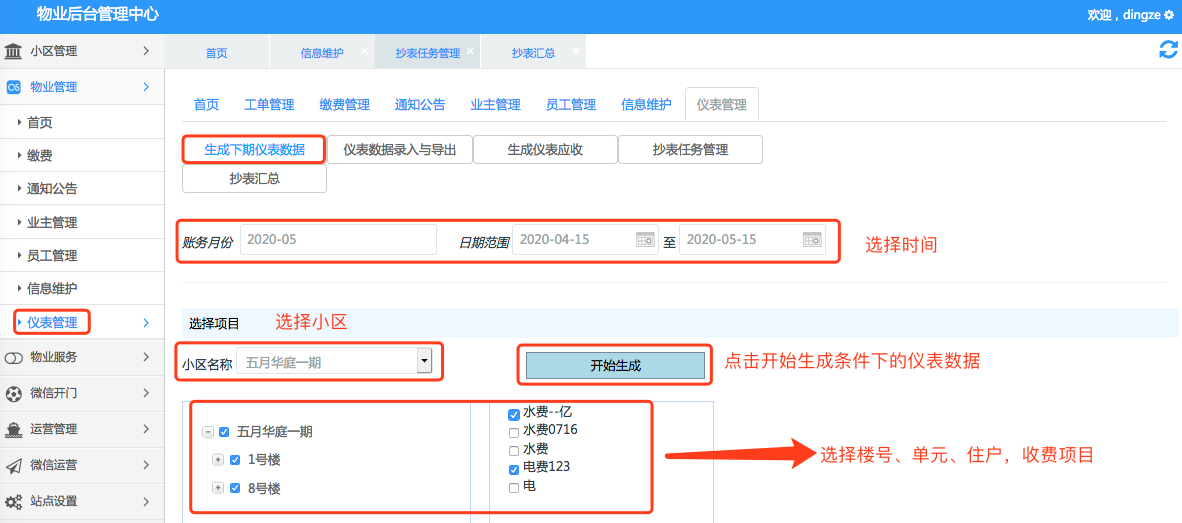
Task: Click the 首页 inner tab
Action: pyautogui.click(x=207, y=105)
